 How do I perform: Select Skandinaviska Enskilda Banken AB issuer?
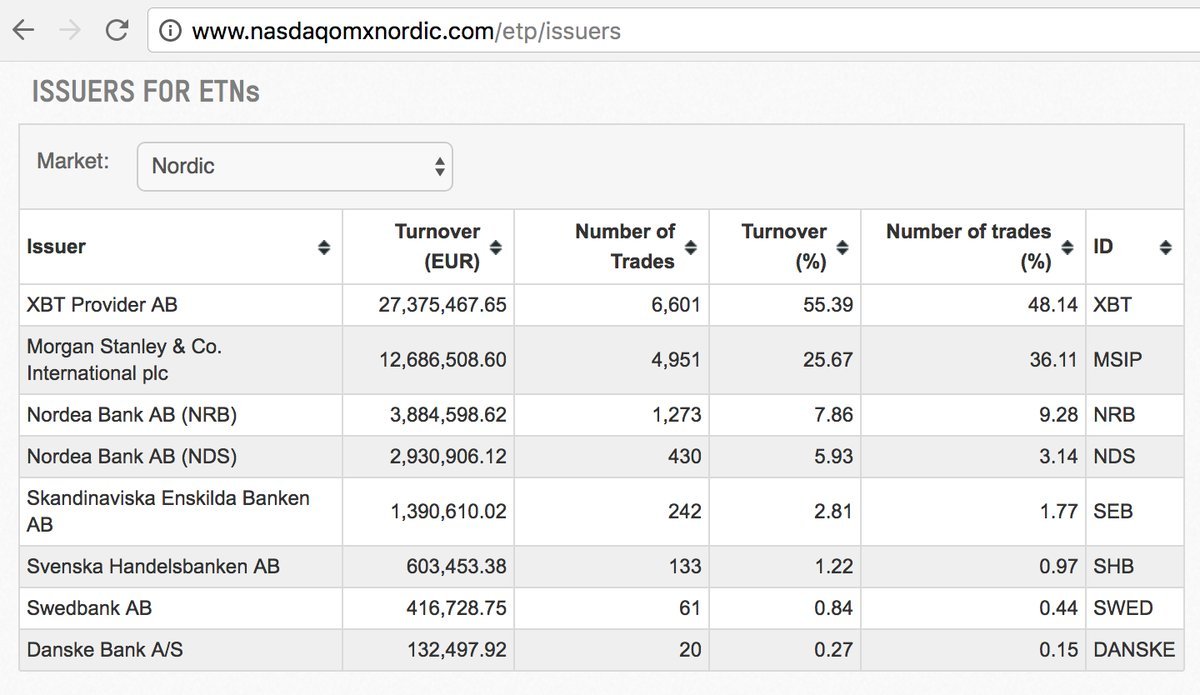pos(168,511)
